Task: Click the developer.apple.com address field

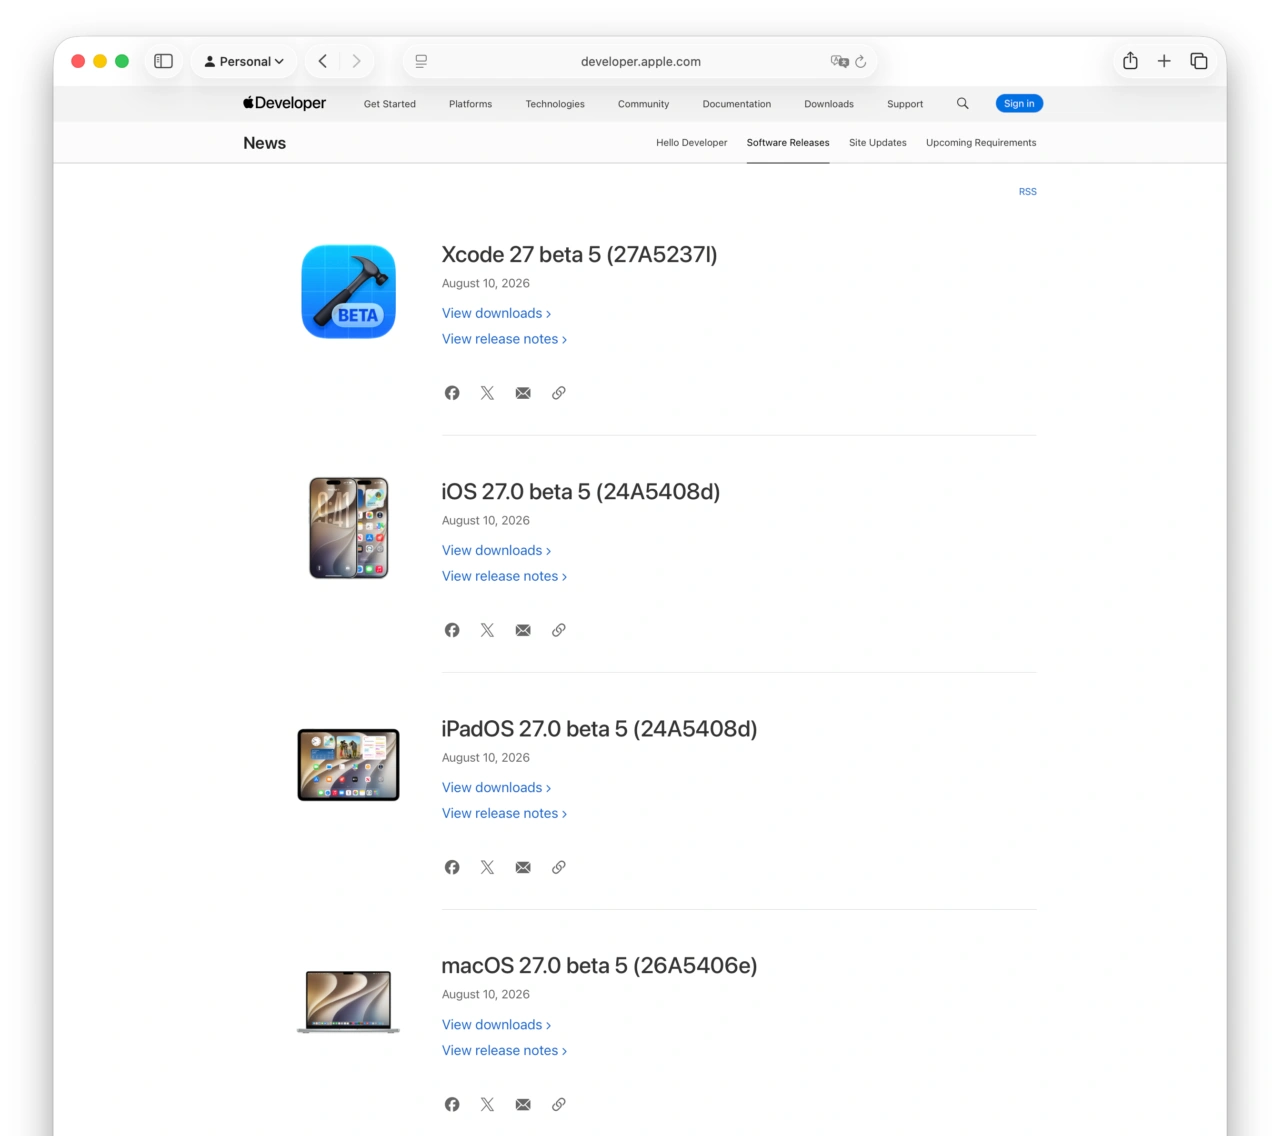Action: 640,61
